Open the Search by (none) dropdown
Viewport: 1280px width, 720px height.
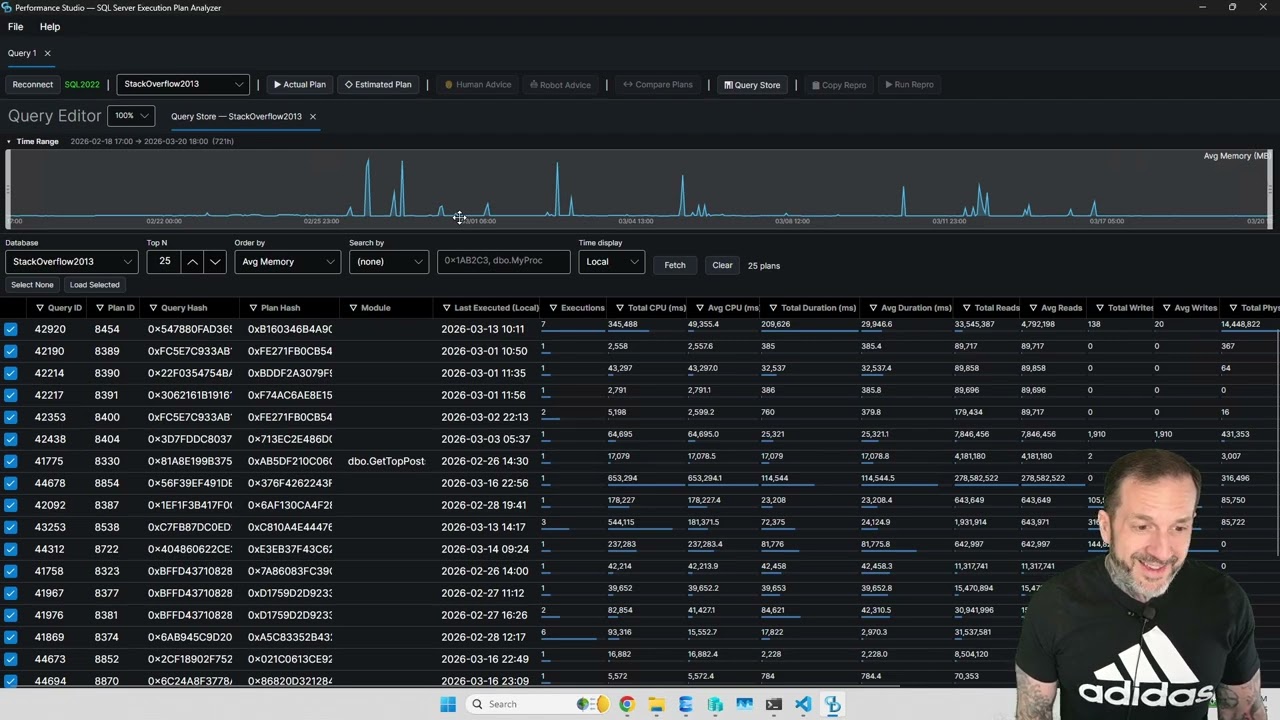point(389,262)
